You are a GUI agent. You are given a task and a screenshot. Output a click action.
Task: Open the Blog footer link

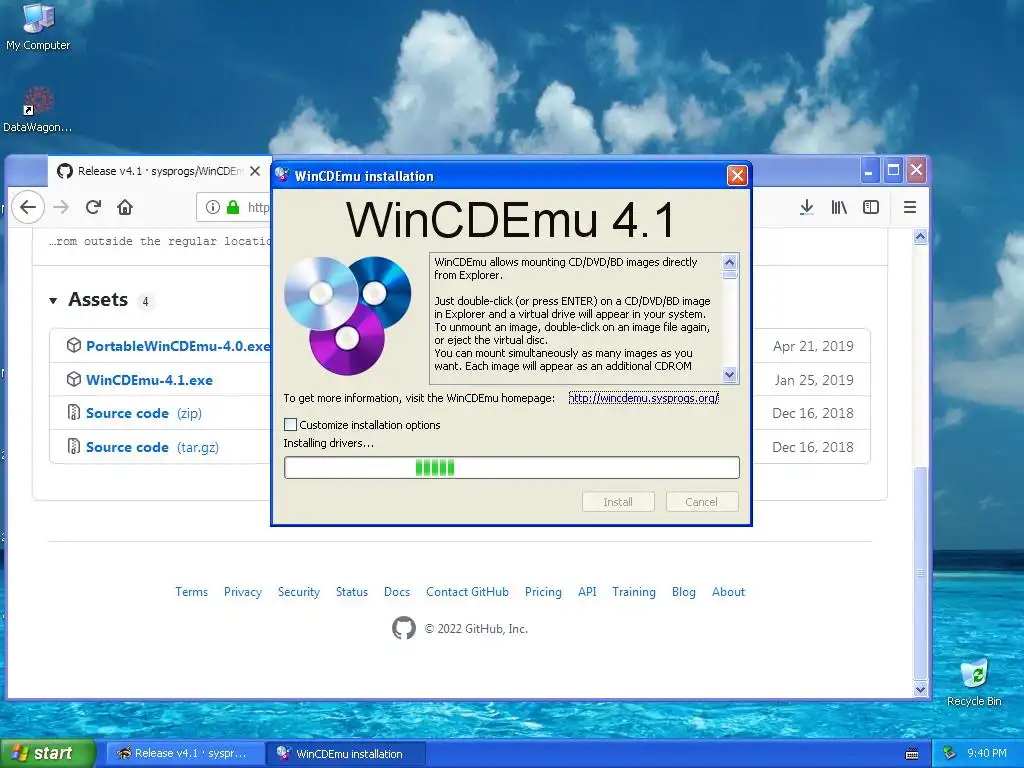684,592
